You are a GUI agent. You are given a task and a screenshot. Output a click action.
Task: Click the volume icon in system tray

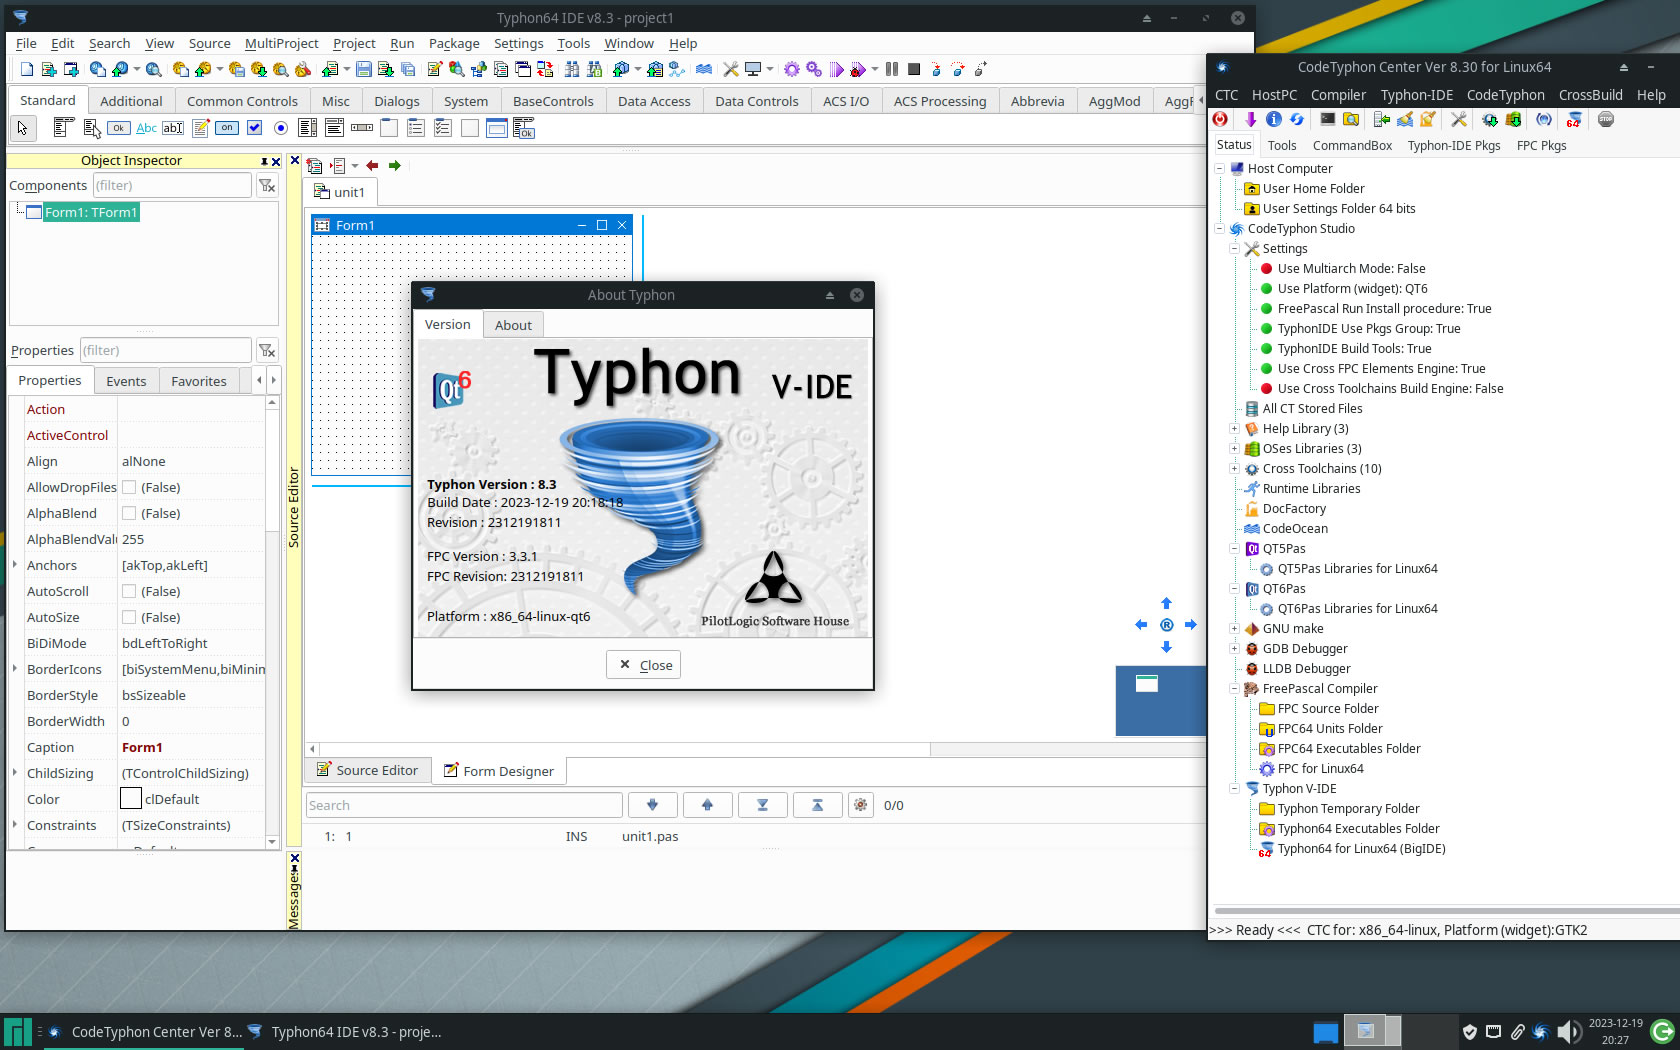tap(1569, 1031)
